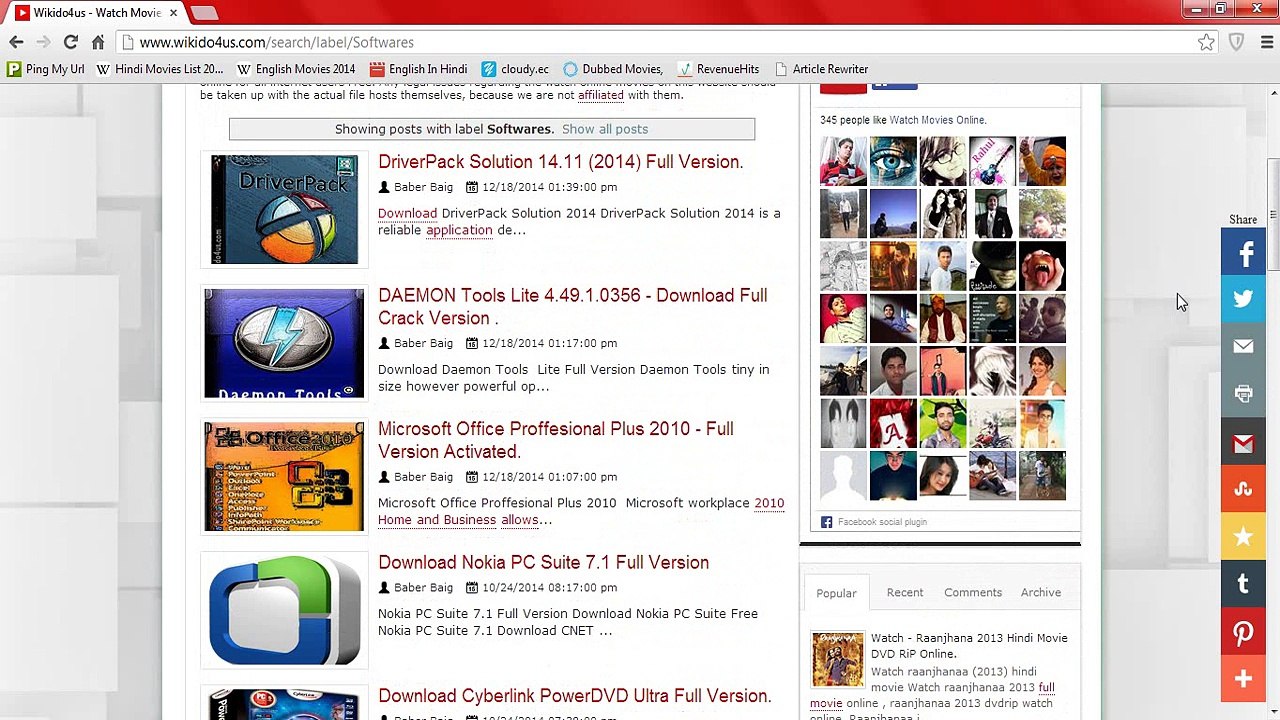Open the Hindi Movies List bookmark

[x=160, y=69]
